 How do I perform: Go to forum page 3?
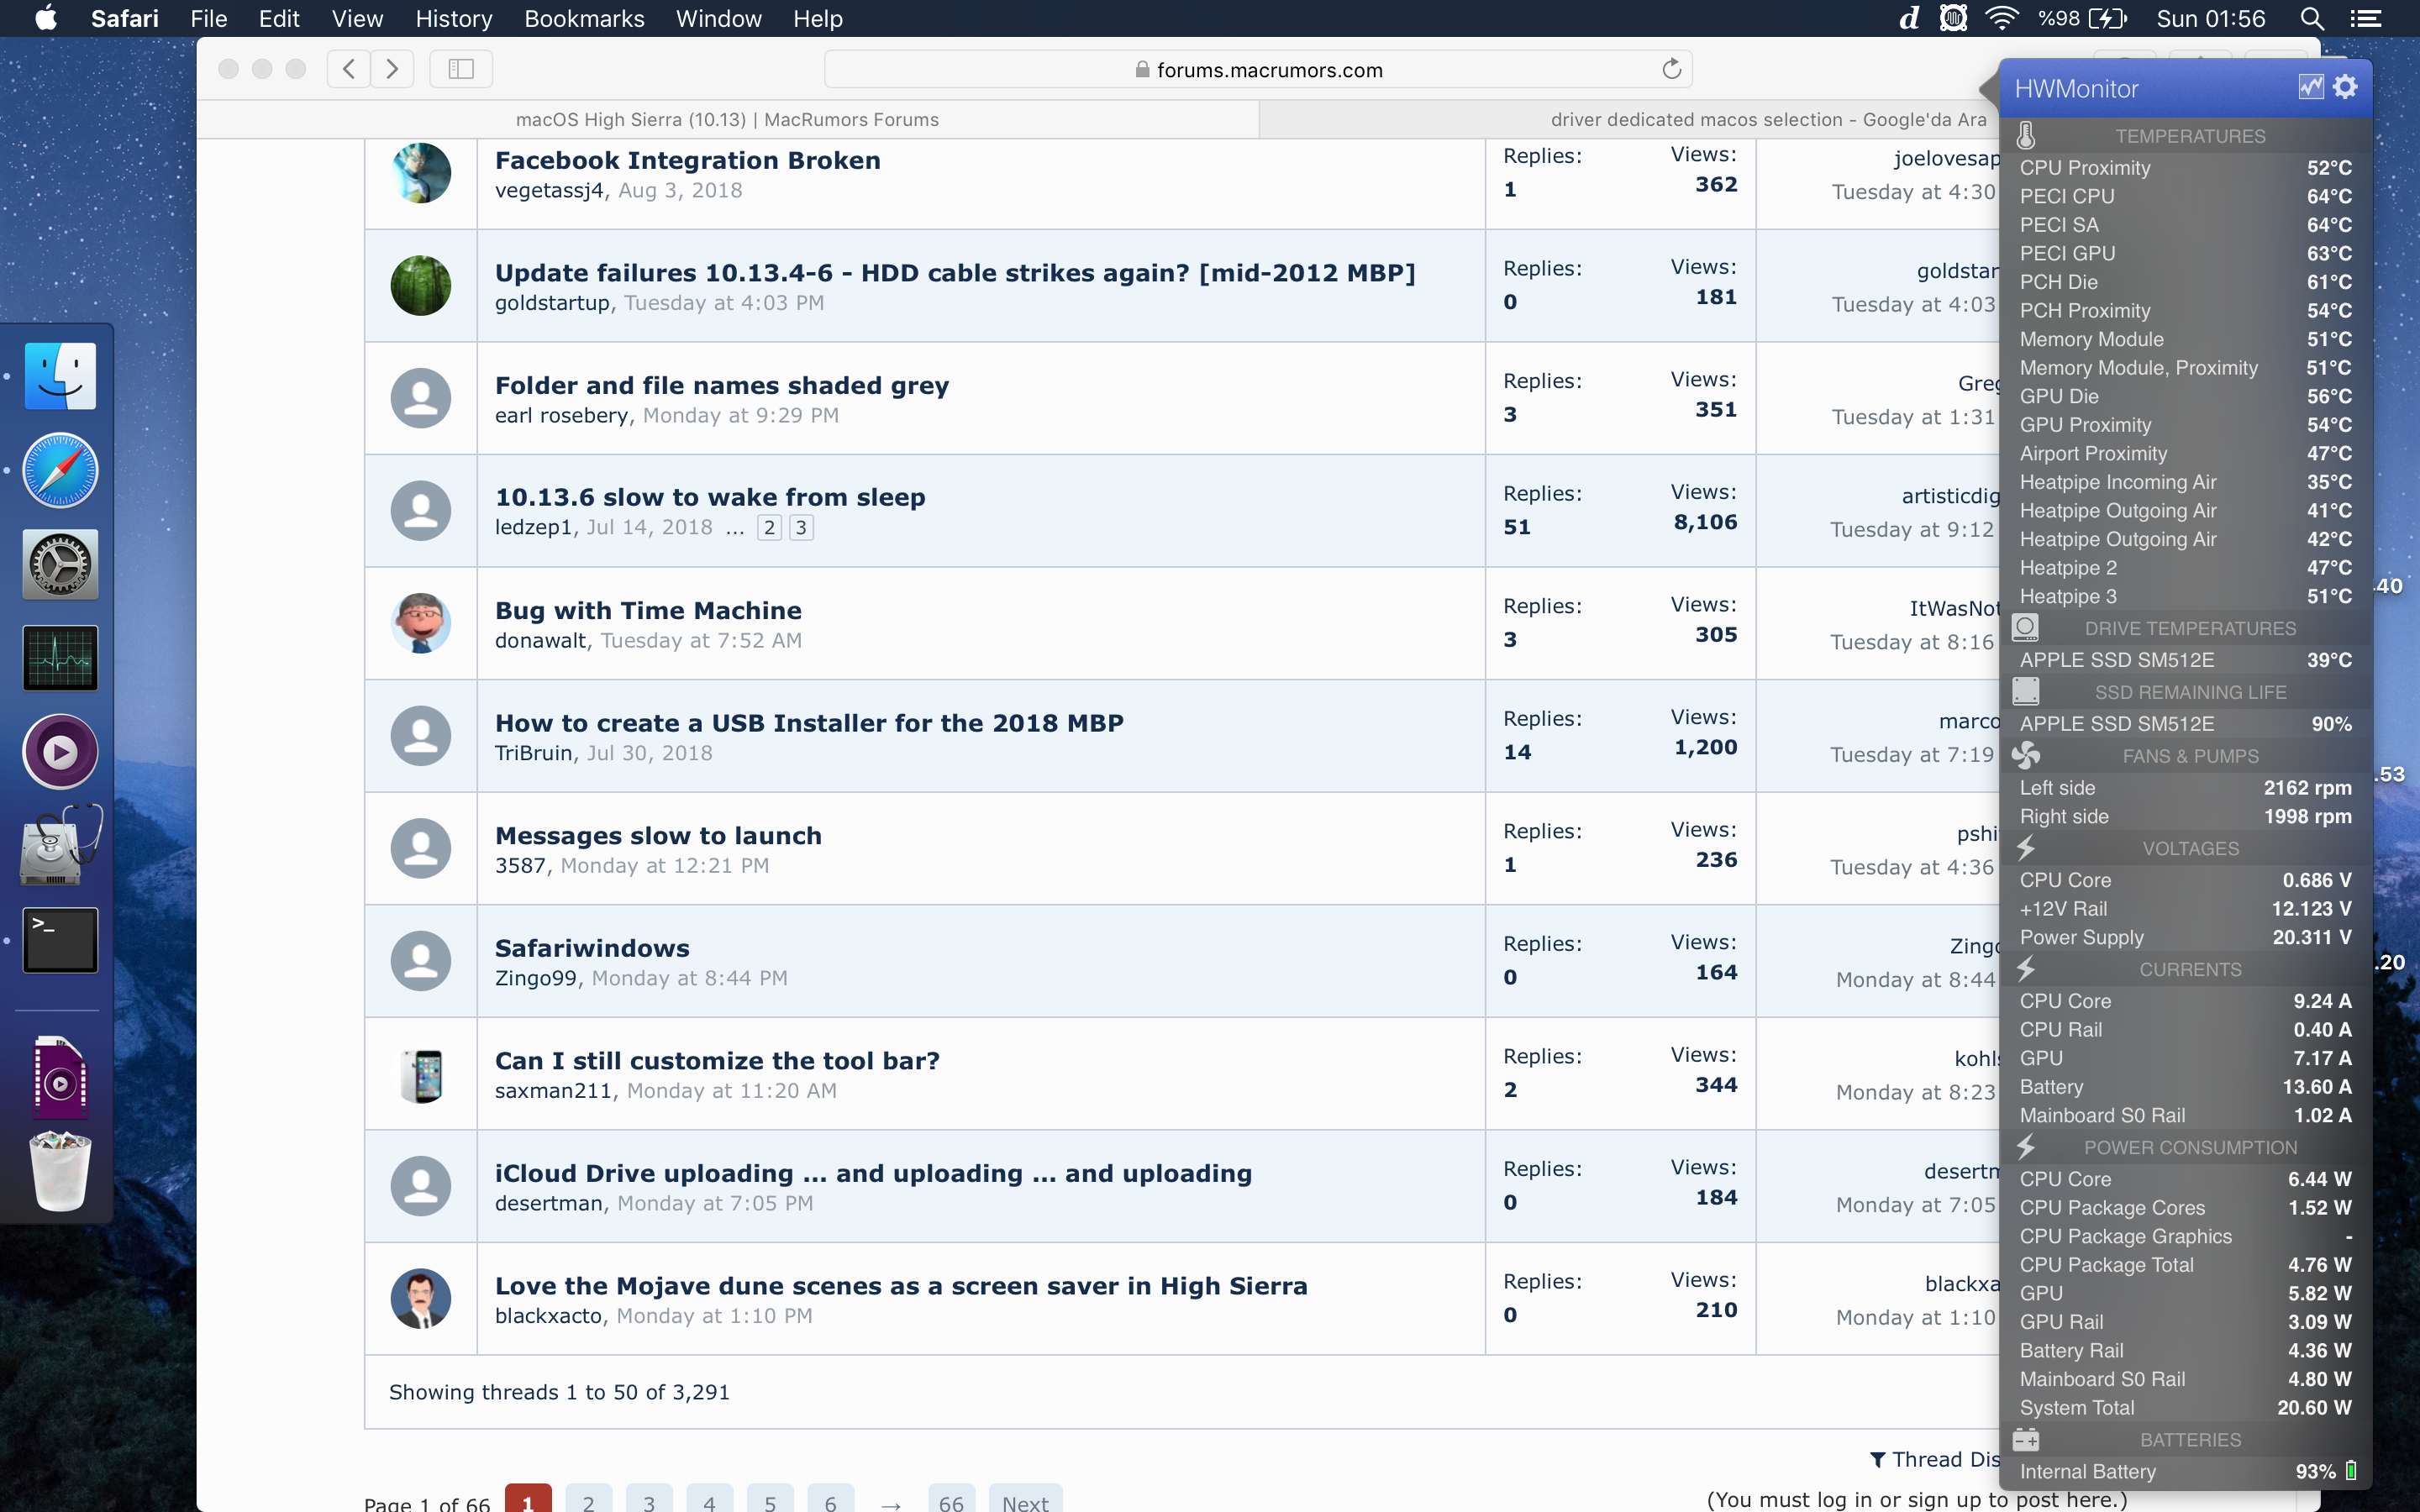[x=649, y=1499]
